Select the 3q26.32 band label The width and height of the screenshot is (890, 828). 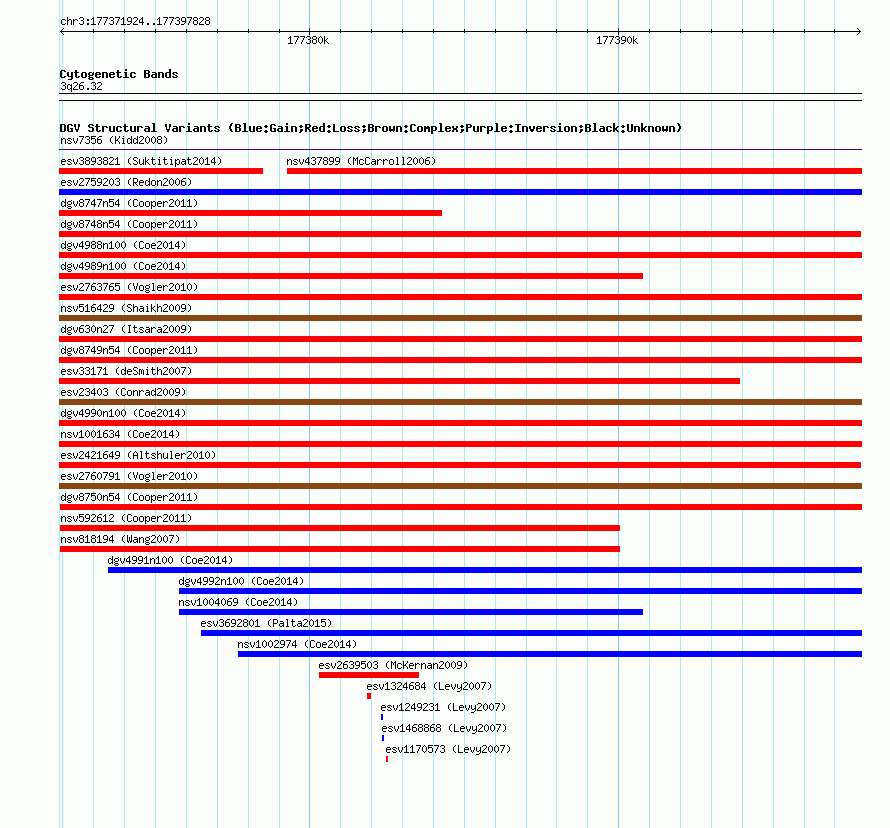81,86
